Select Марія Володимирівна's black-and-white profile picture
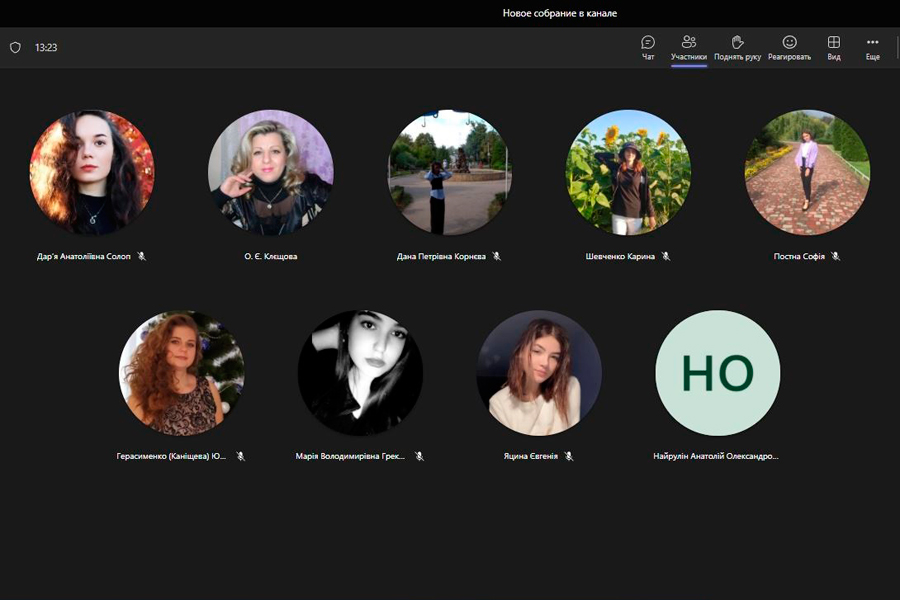900x600 pixels. click(360, 373)
